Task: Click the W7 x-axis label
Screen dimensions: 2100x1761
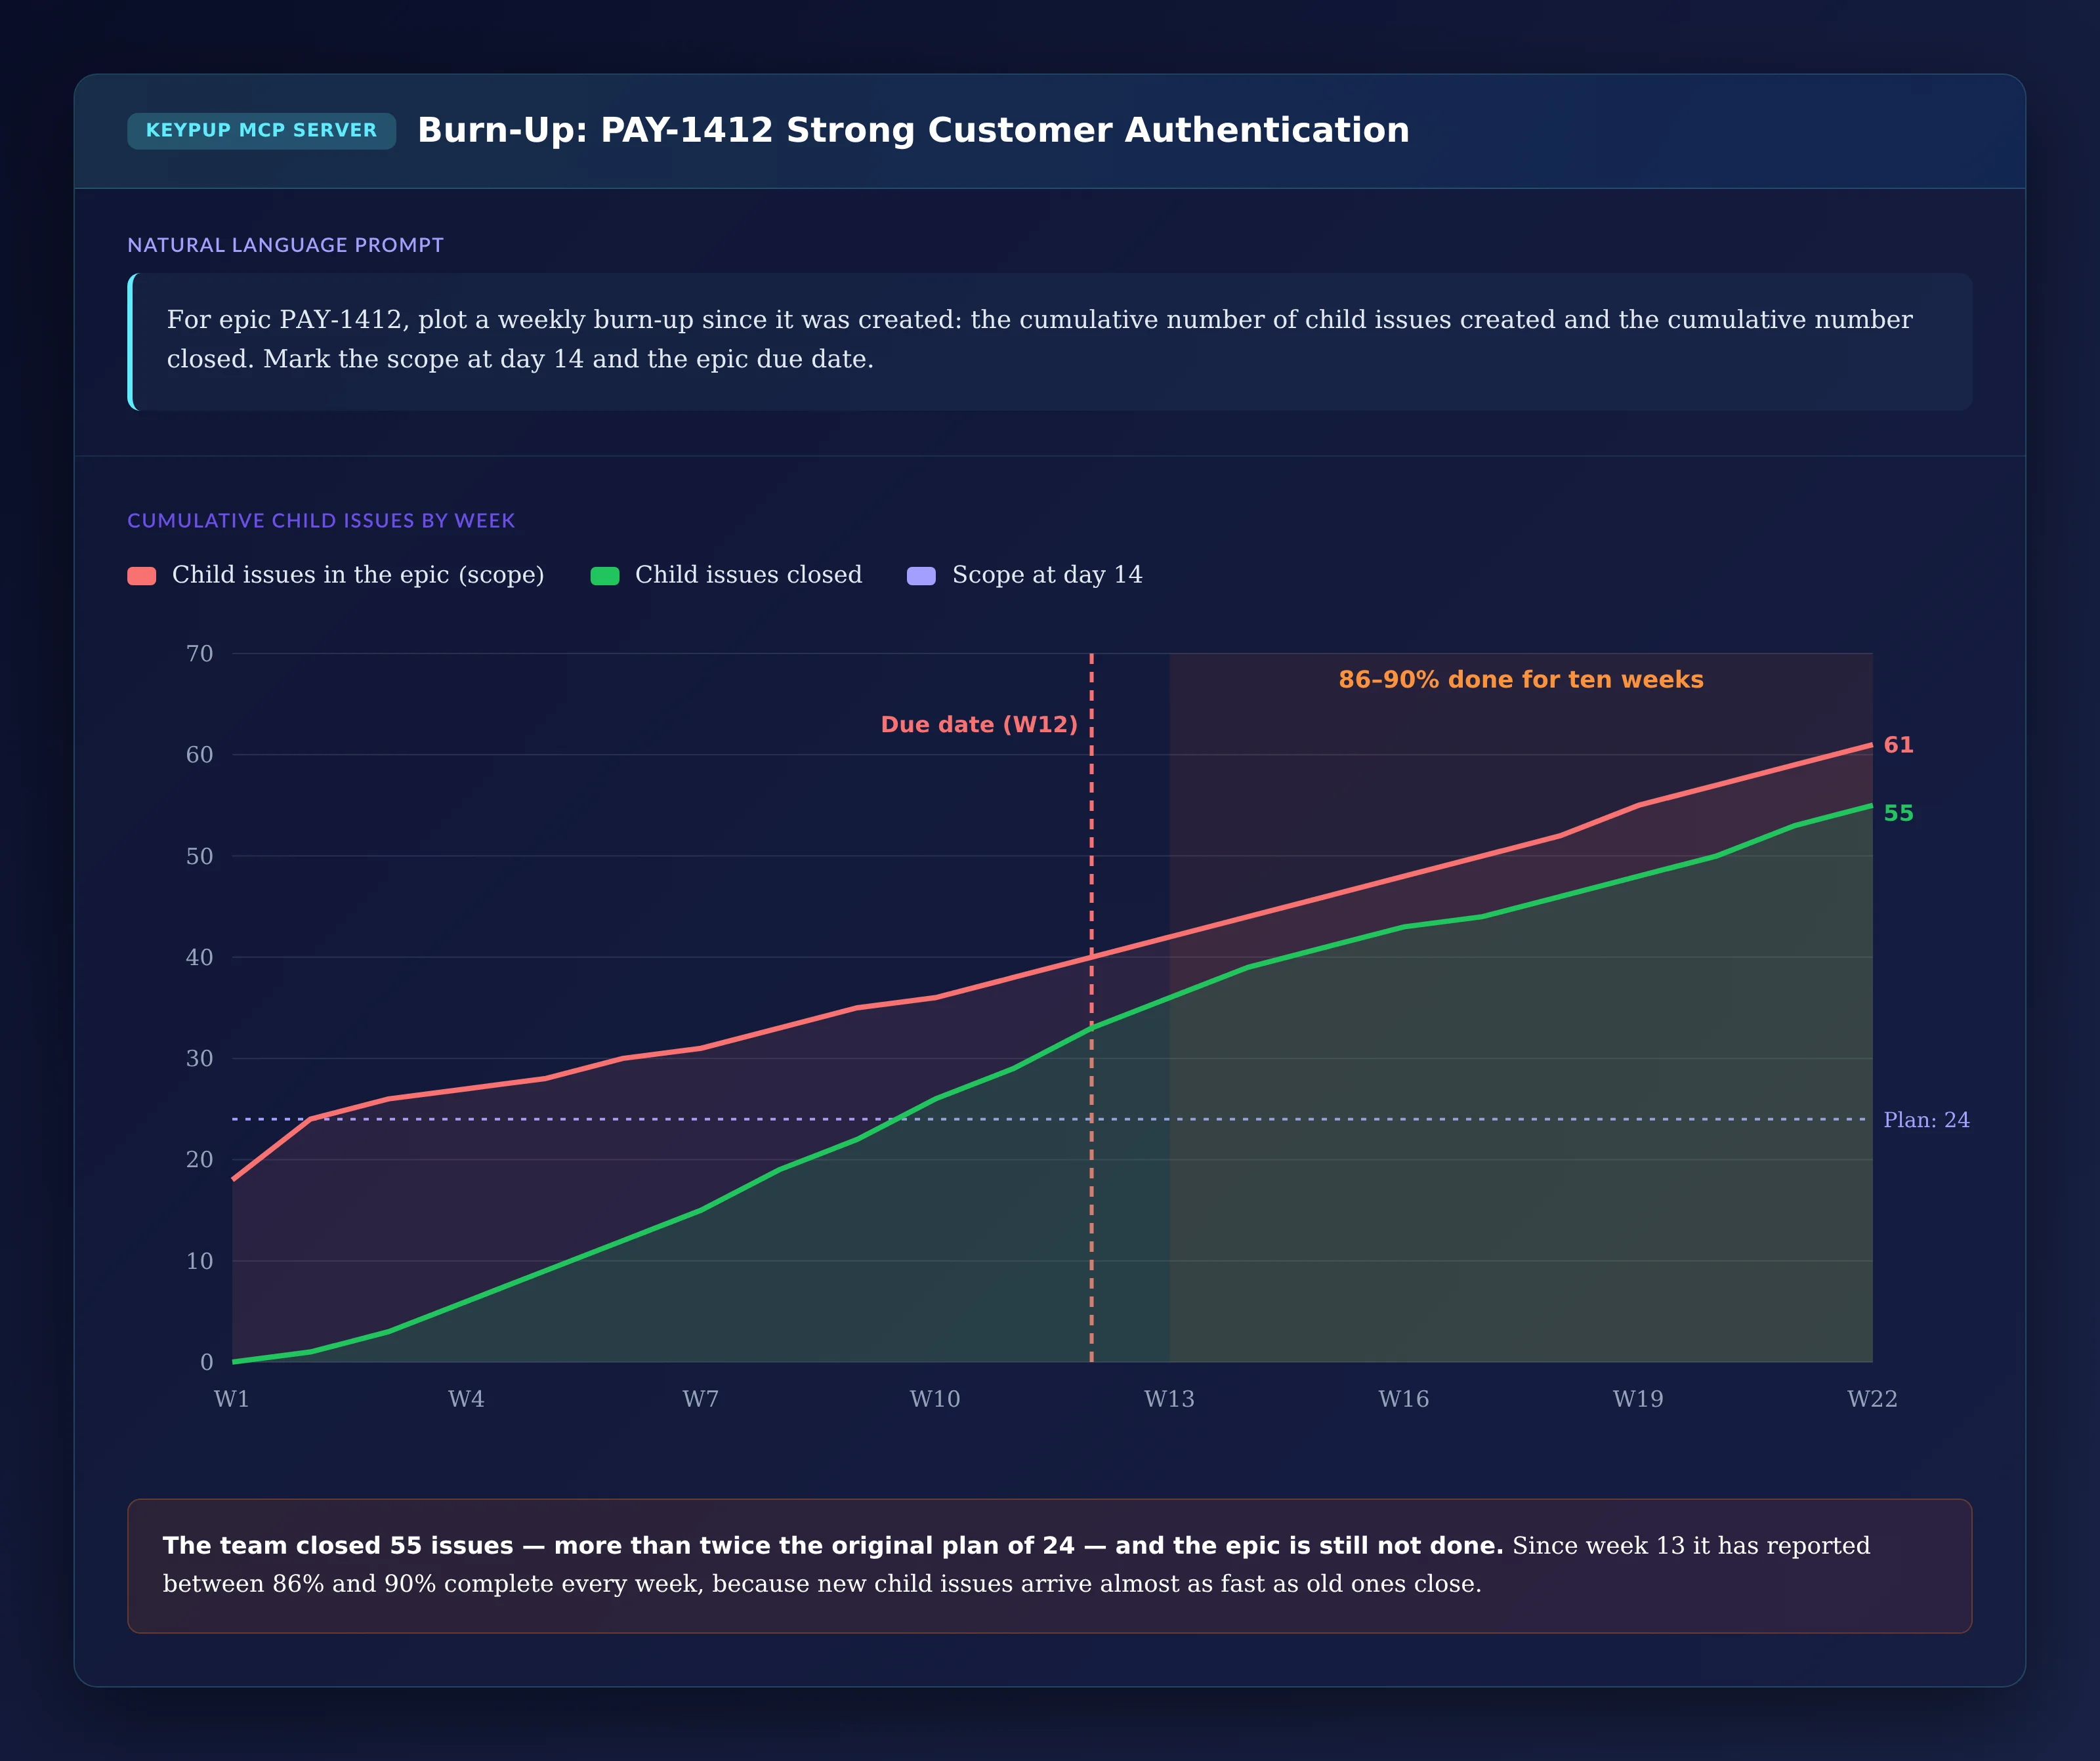Action: tap(701, 1399)
